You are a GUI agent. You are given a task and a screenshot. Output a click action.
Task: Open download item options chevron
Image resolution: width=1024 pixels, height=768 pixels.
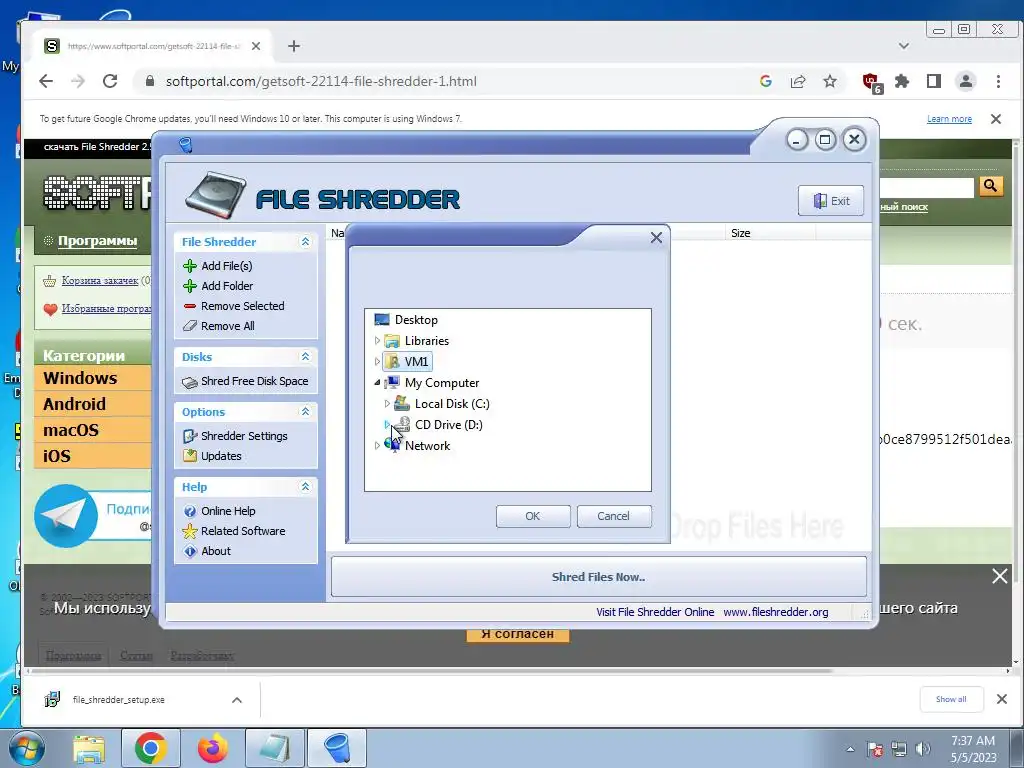(x=237, y=699)
